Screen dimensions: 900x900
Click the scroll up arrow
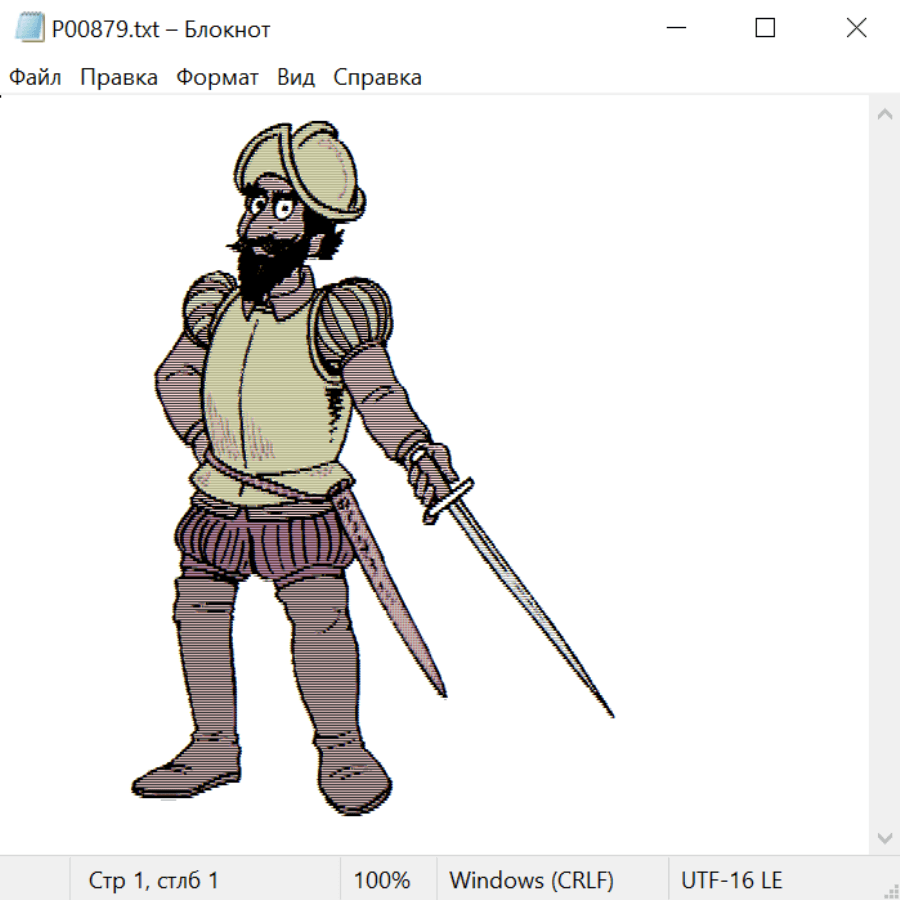pyautogui.click(x=884, y=114)
